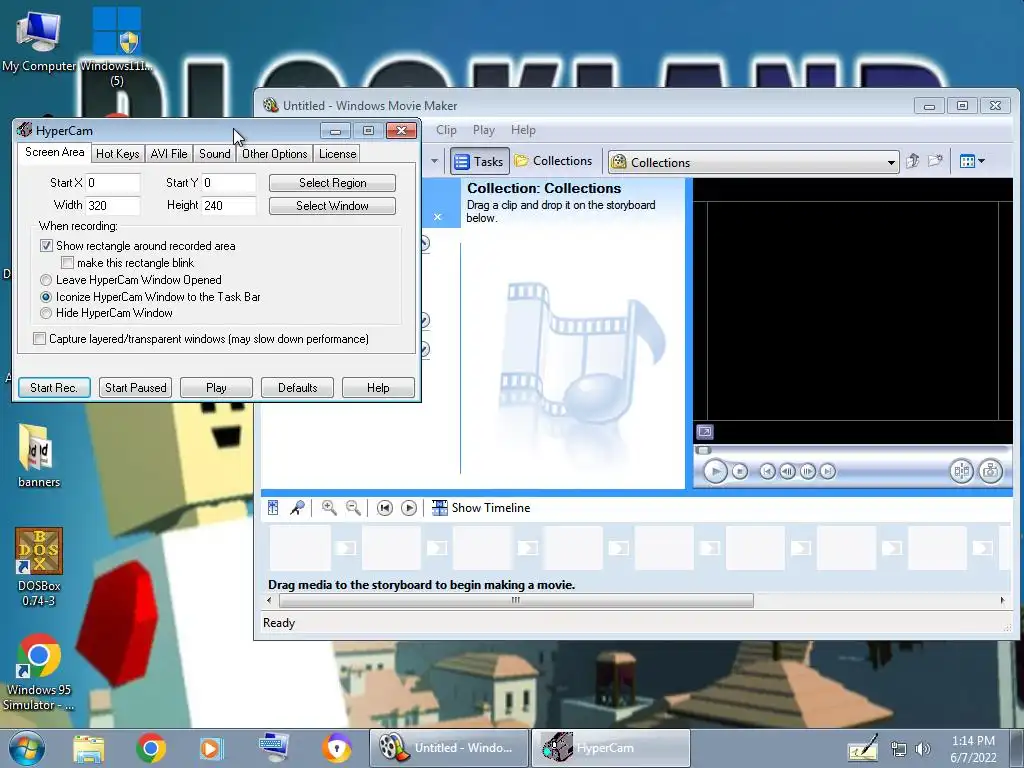
Task: Step to the previous frame in monitor
Action: [x=788, y=471]
